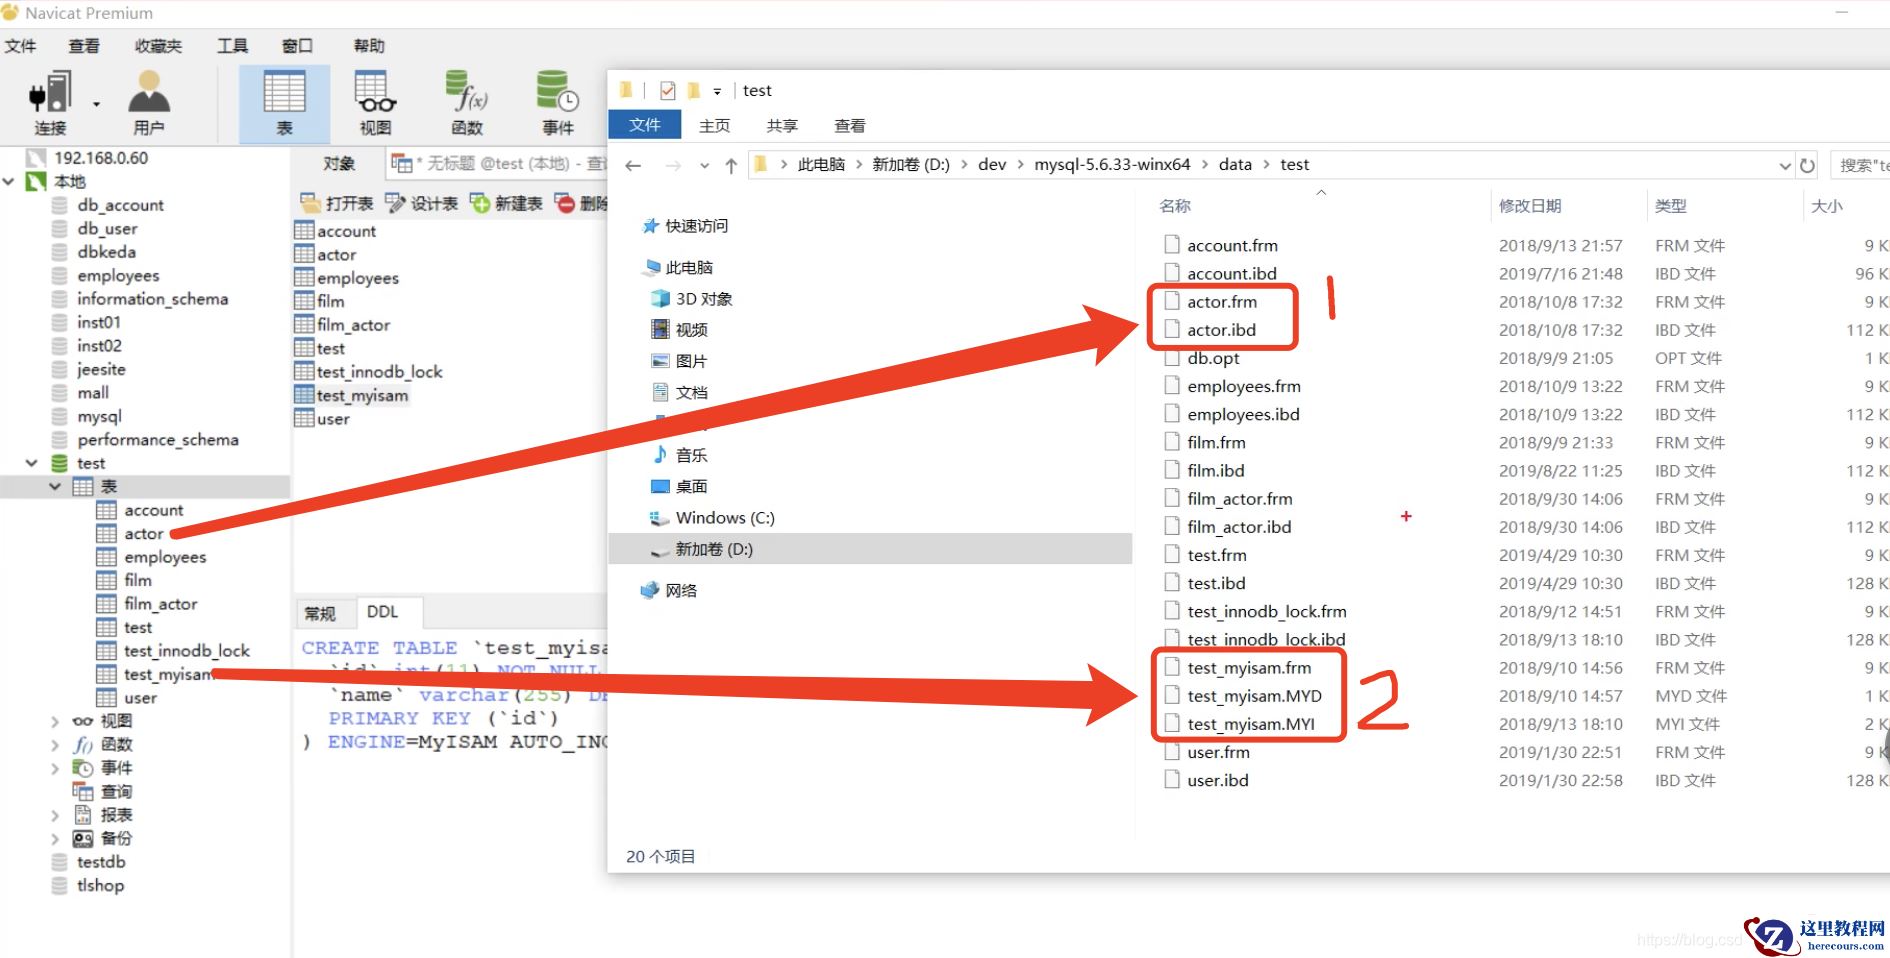Select the test_myisam.MYD file
Image resolution: width=1890 pixels, height=958 pixels.
click(x=1243, y=696)
